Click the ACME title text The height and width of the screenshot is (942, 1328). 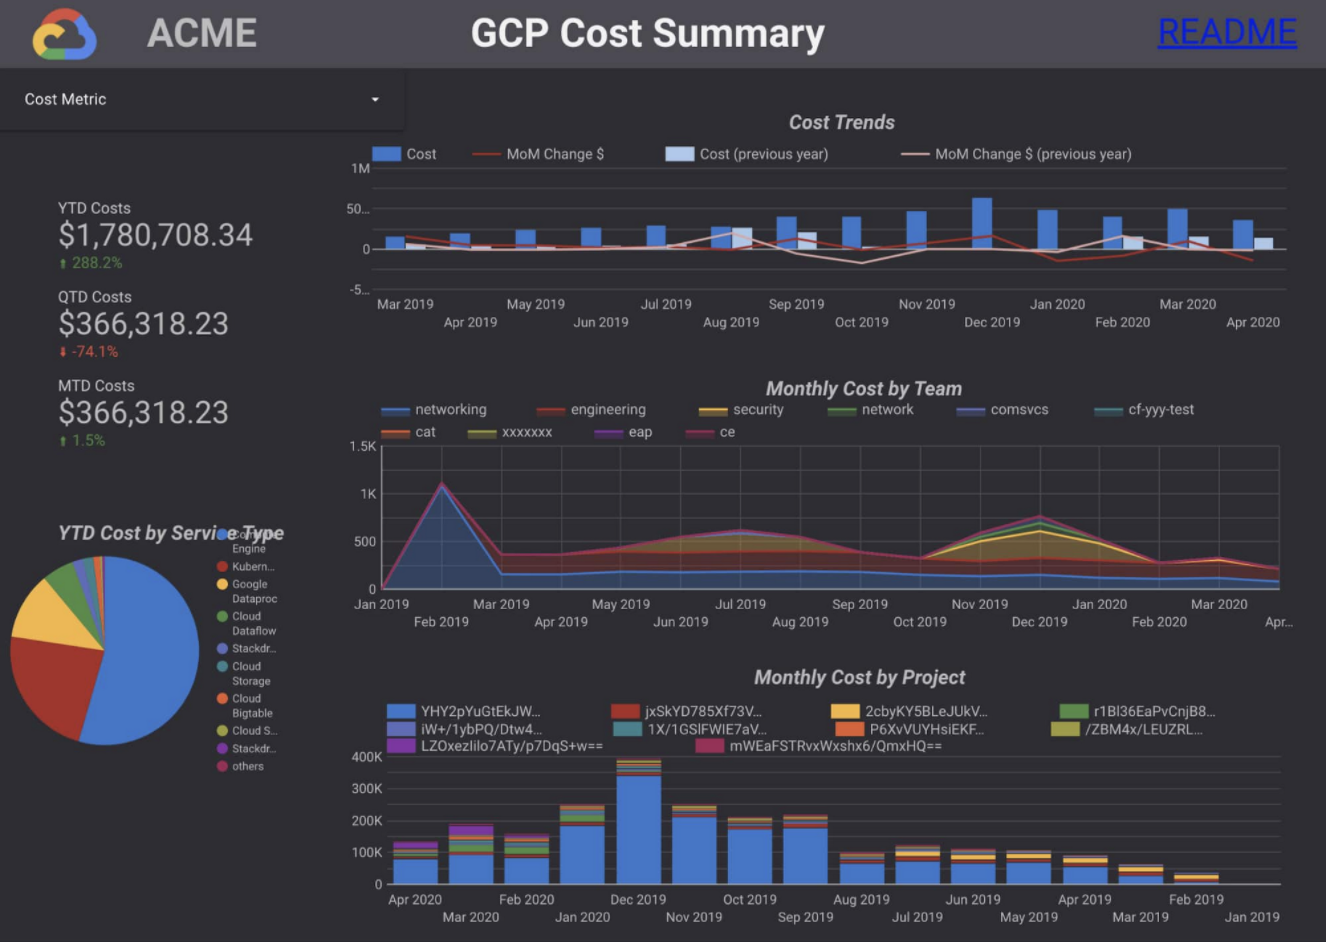pyautogui.click(x=202, y=34)
